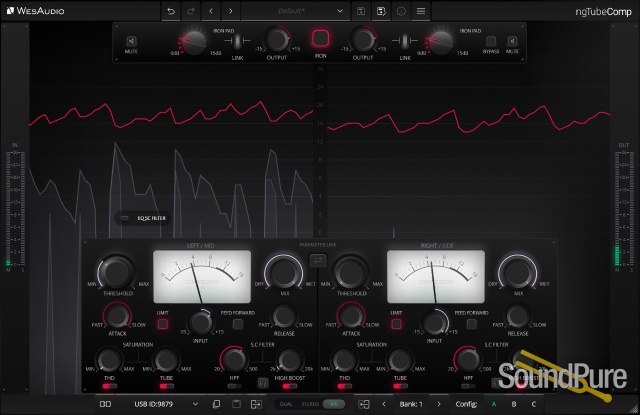The image size is (640, 415).
Task: Go to the previous preset with the left chevron
Action: [x=211, y=11]
